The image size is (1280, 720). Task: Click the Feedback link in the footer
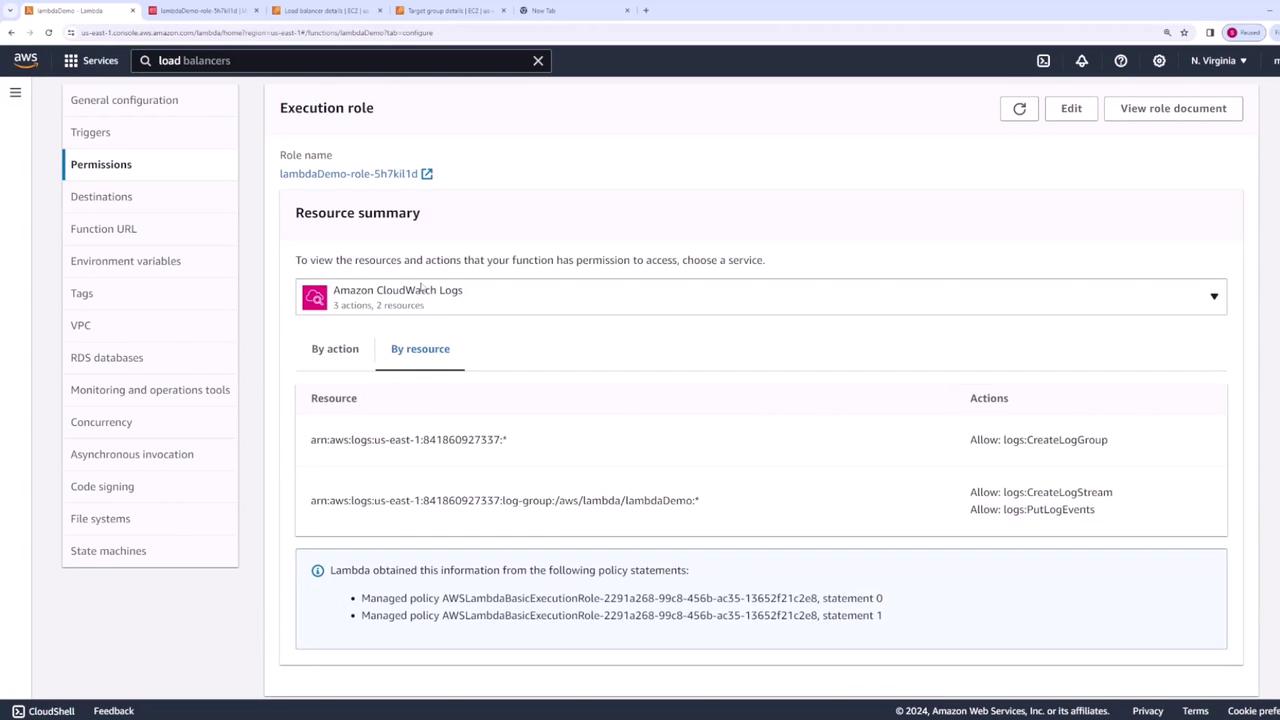coord(114,711)
